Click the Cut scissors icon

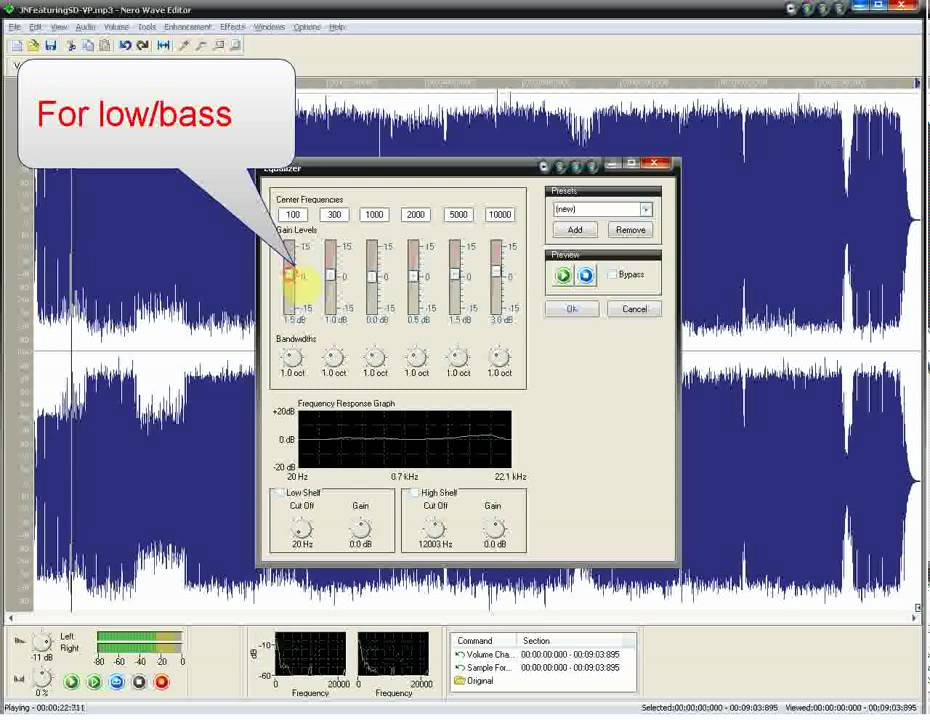coord(71,46)
